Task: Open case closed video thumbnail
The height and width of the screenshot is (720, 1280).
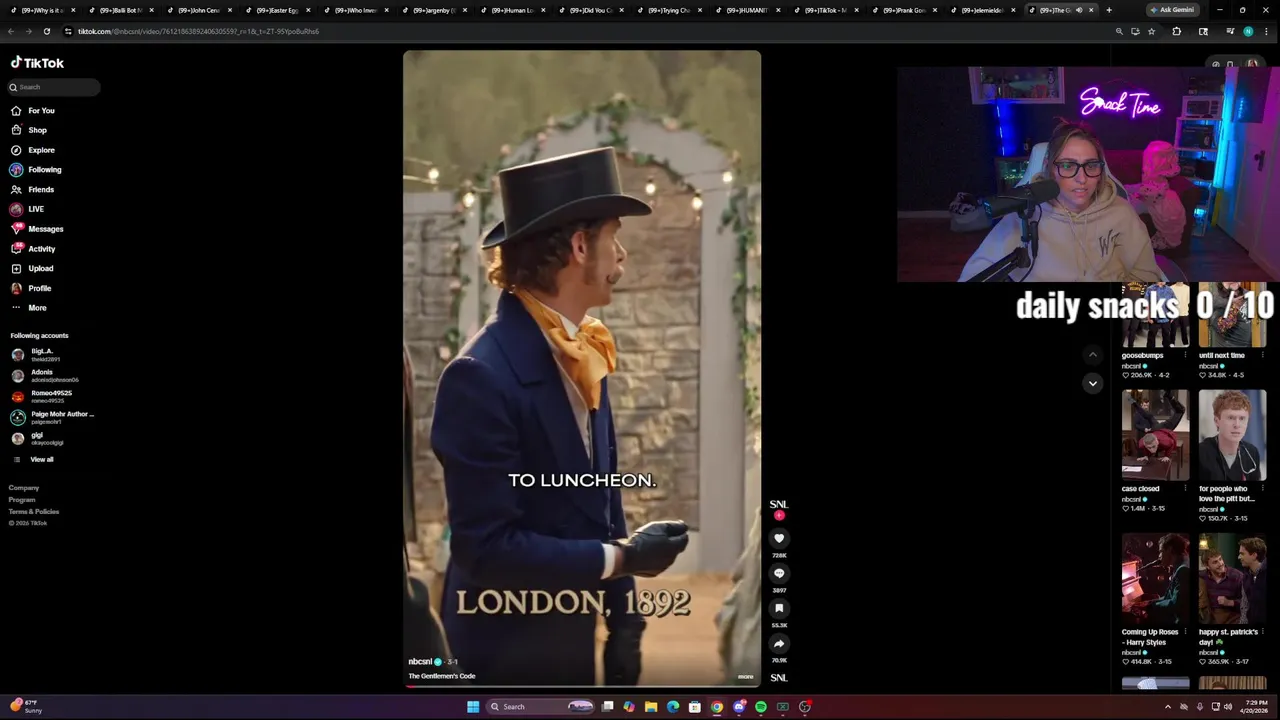Action: click(1155, 435)
